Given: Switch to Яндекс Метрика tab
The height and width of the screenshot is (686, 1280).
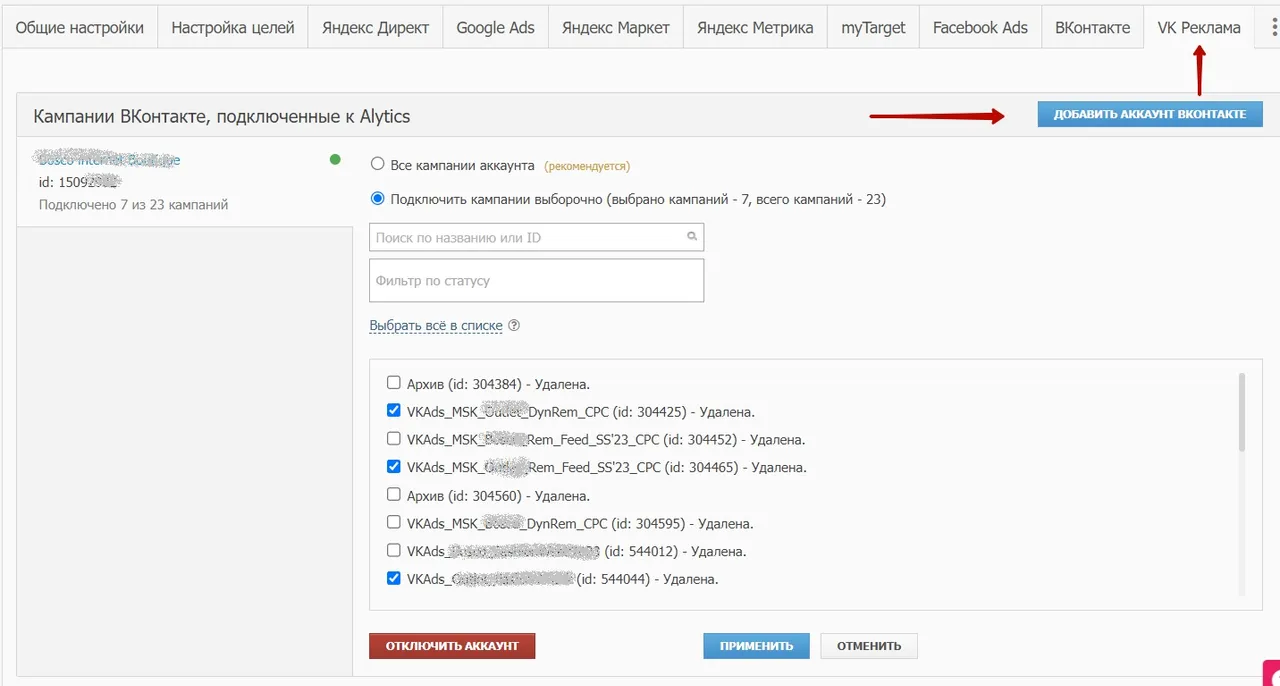Looking at the screenshot, I should pos(755,28).
